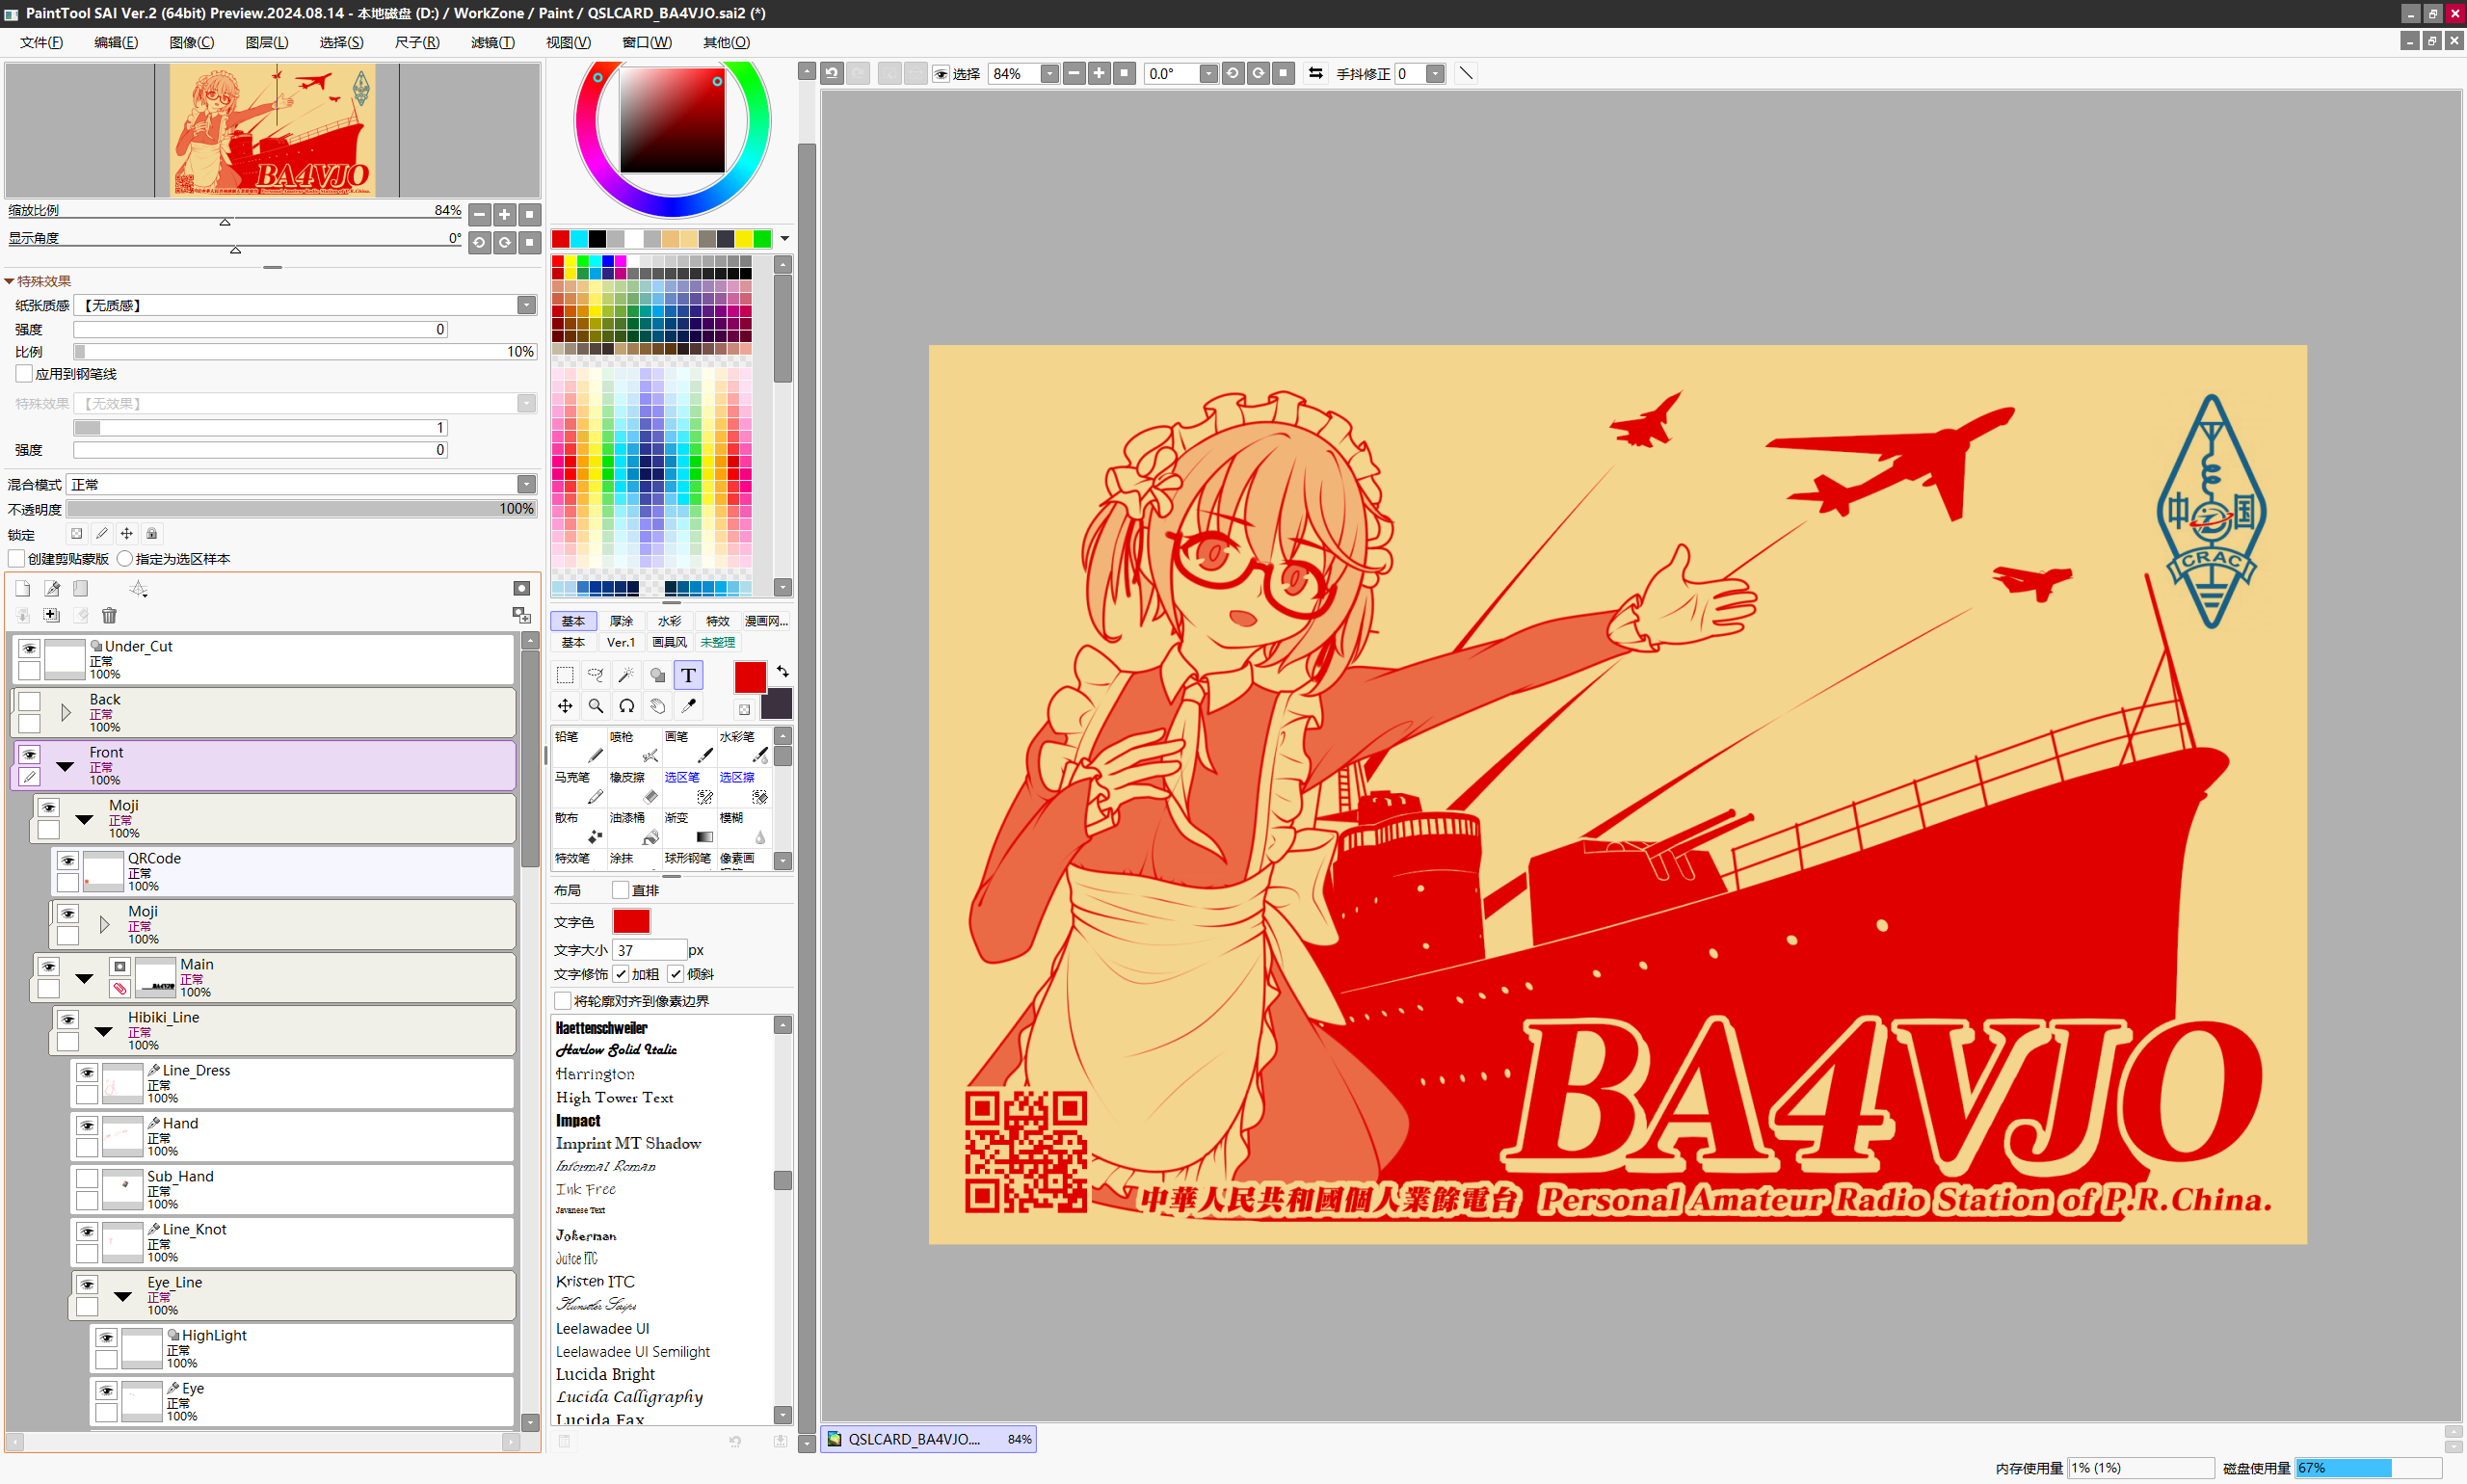This screenshot has width=2467, height=1484.
Task: Adjust the 不透明度 opacity slider
Action: (x=302, y=509)
